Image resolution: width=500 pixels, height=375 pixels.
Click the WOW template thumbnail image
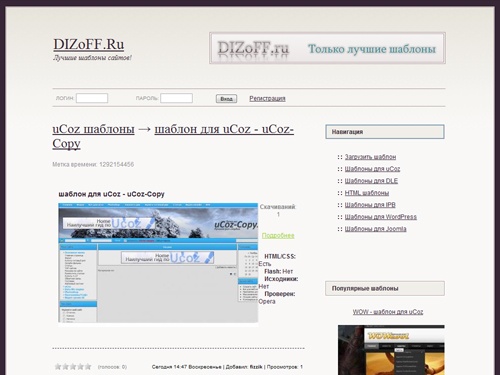391,350
